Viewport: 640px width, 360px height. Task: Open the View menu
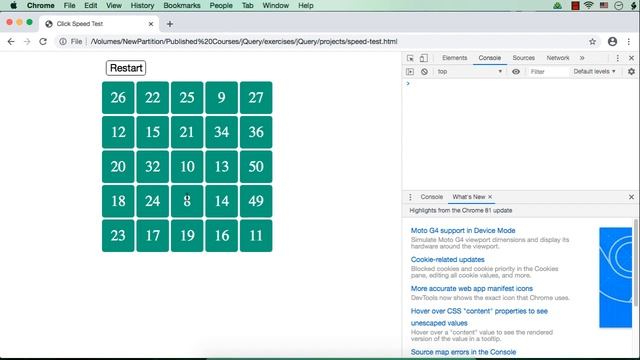tap(113, 5)
